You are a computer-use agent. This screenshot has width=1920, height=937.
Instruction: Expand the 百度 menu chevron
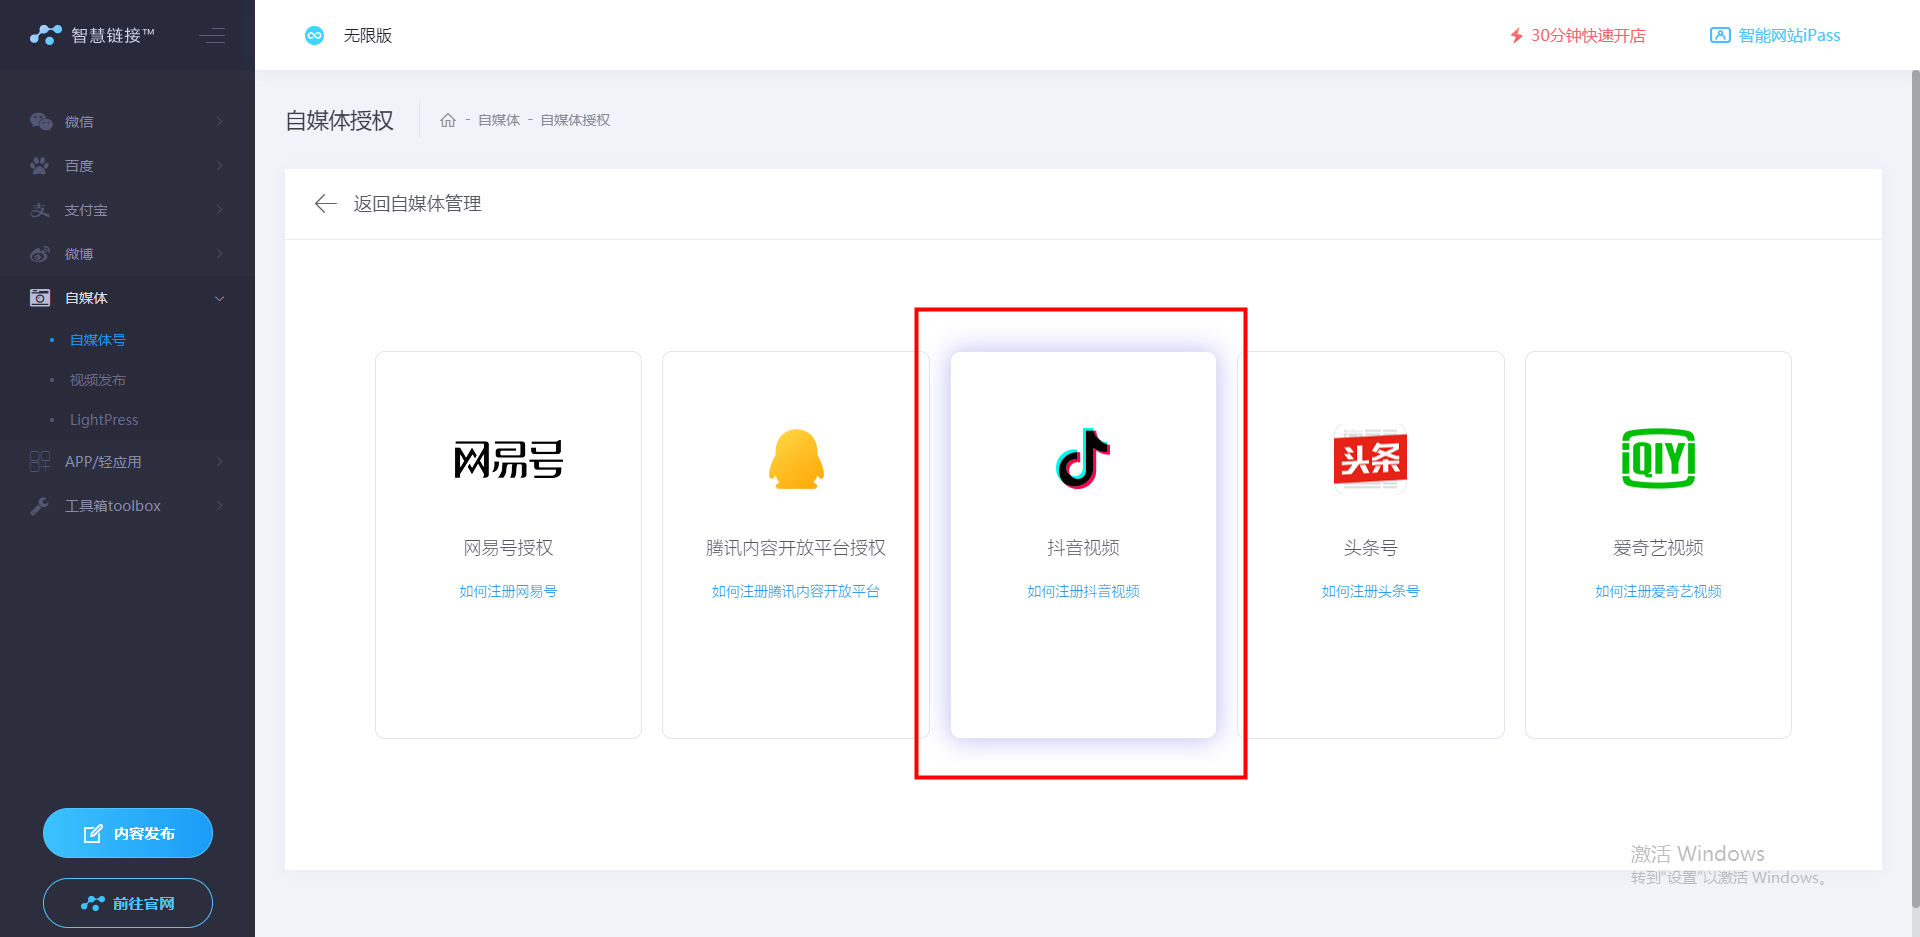pos(220,166)
